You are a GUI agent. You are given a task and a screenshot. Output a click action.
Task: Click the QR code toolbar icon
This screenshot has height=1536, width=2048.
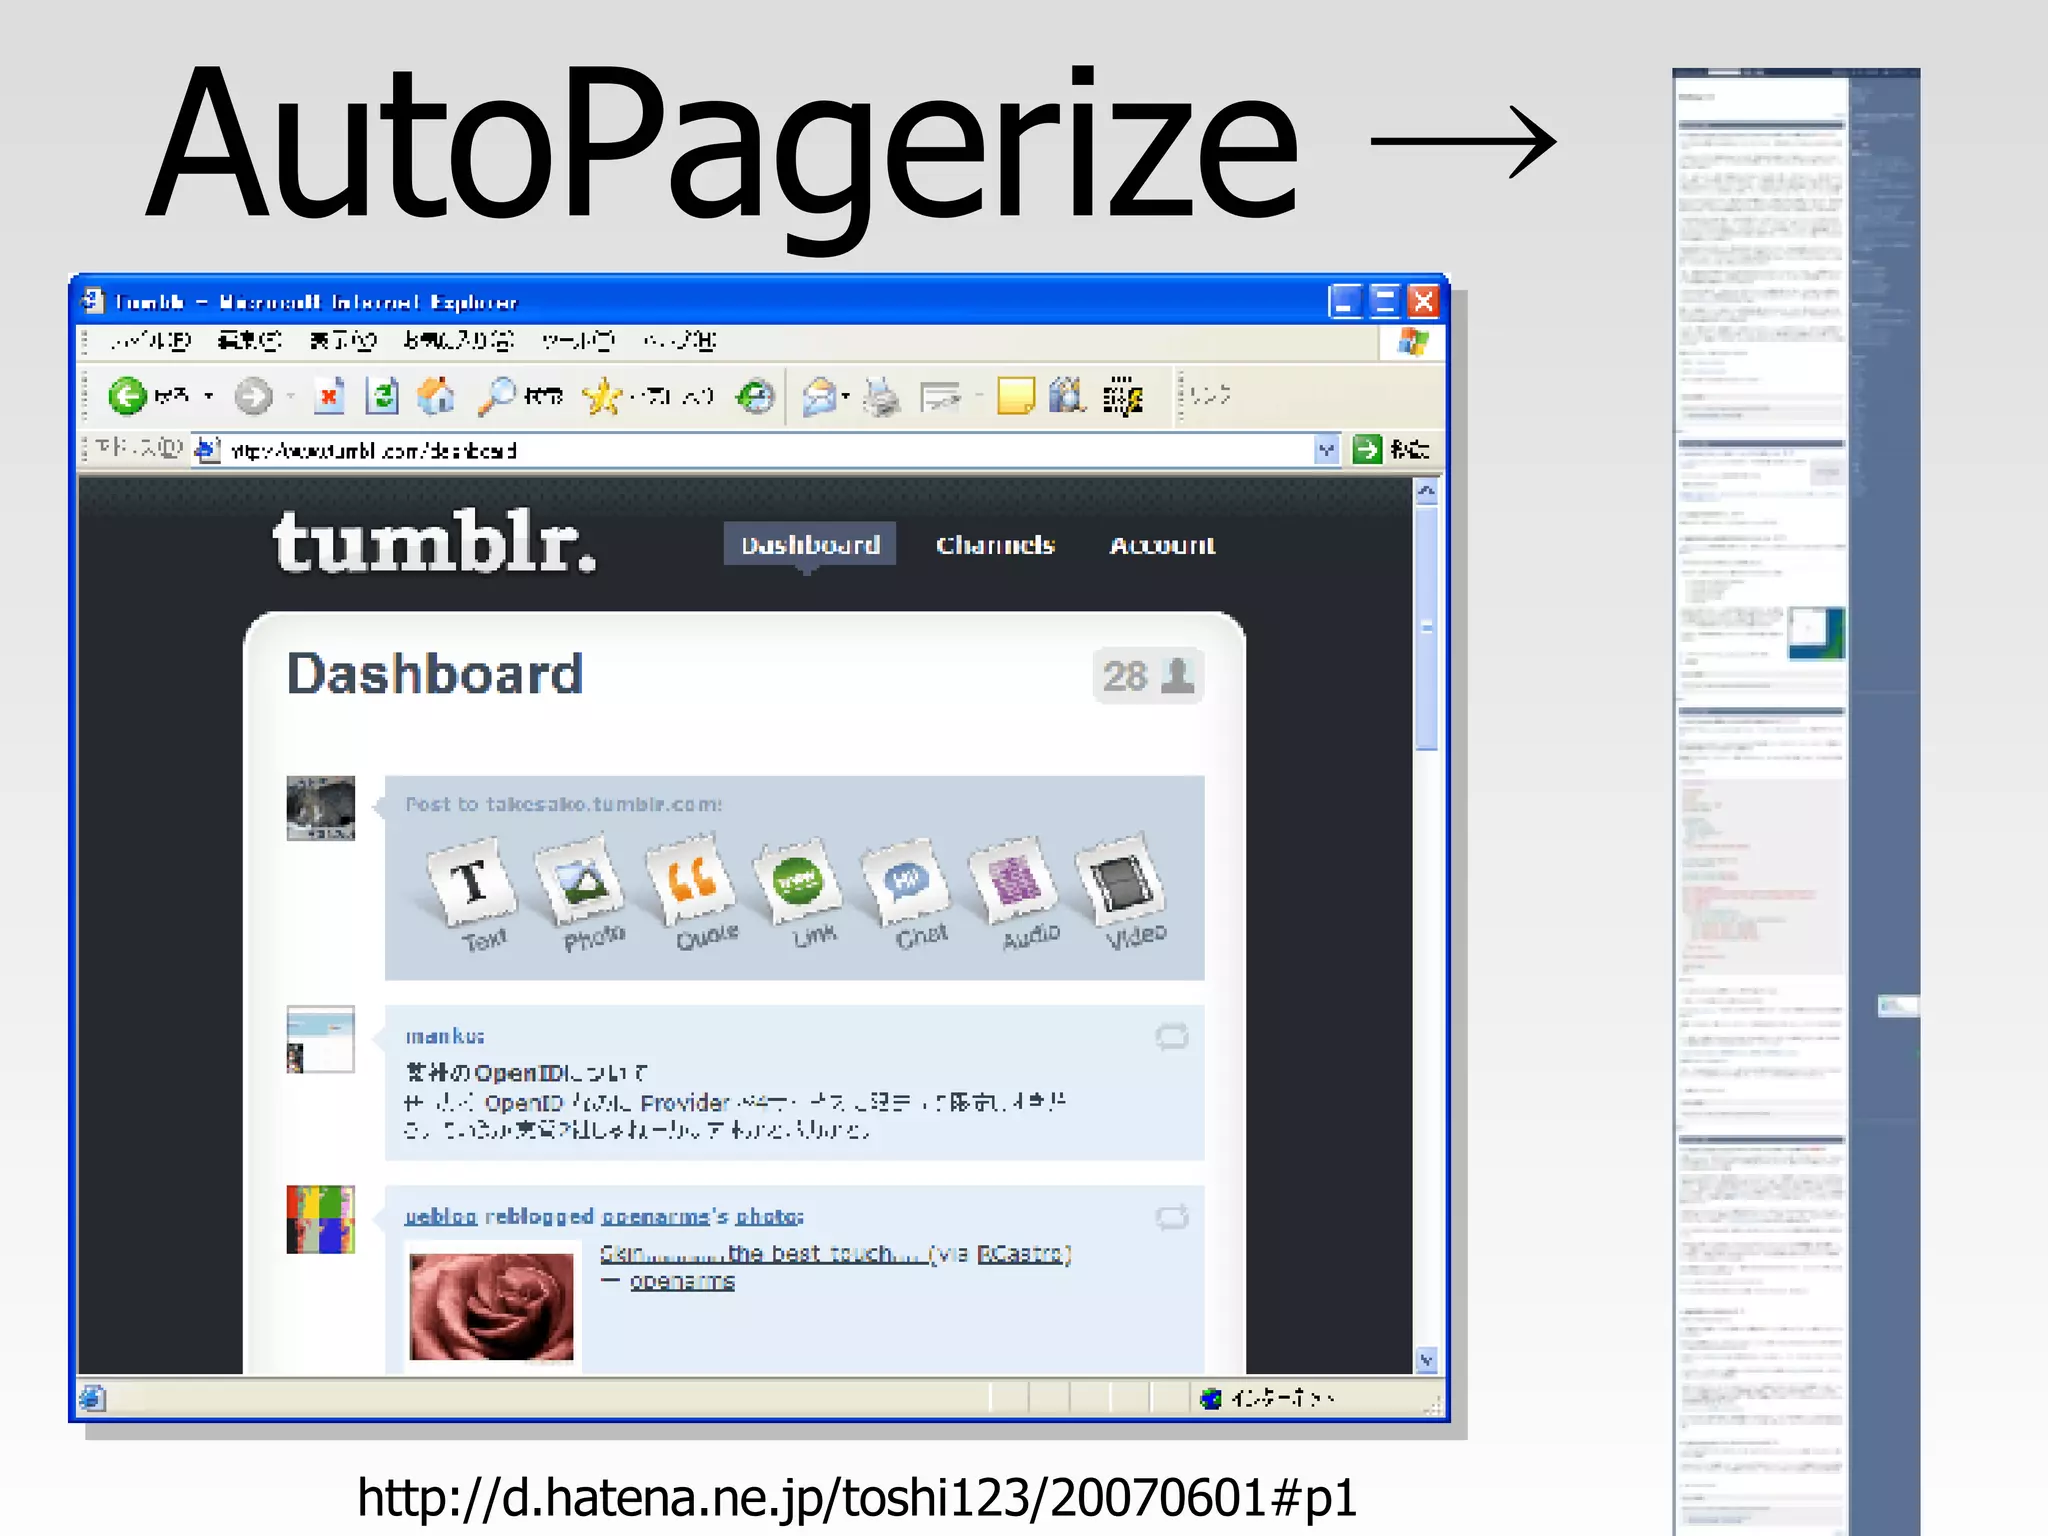click(1123, 397)
